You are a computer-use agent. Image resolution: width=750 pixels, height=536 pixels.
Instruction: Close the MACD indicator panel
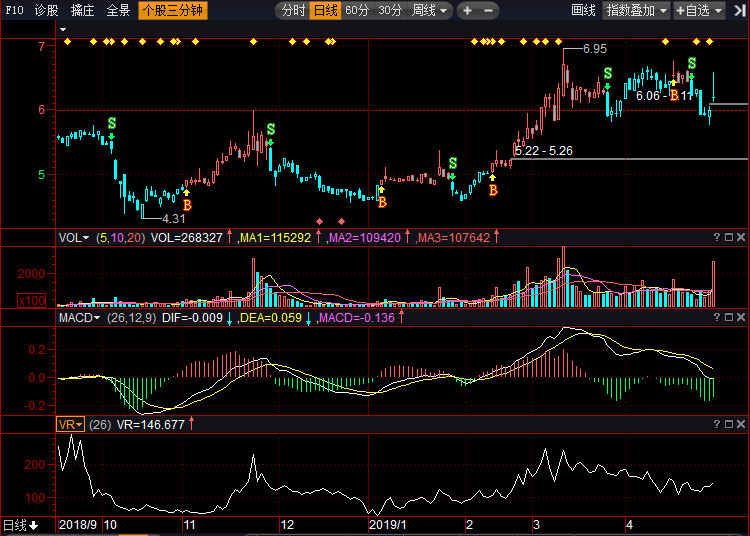click(741, 318)
